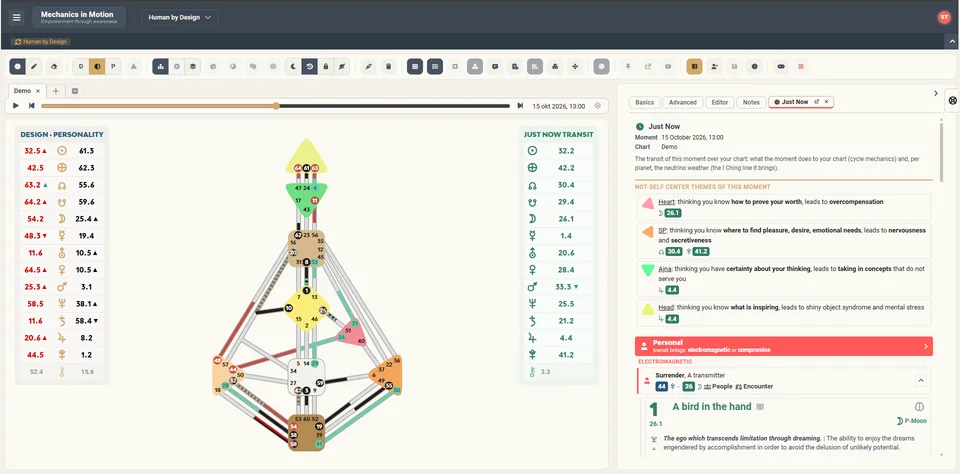Collapse the Surrender transmitter card
The width and height of the screenshot is (960, 474).
(x=920, y=381)
